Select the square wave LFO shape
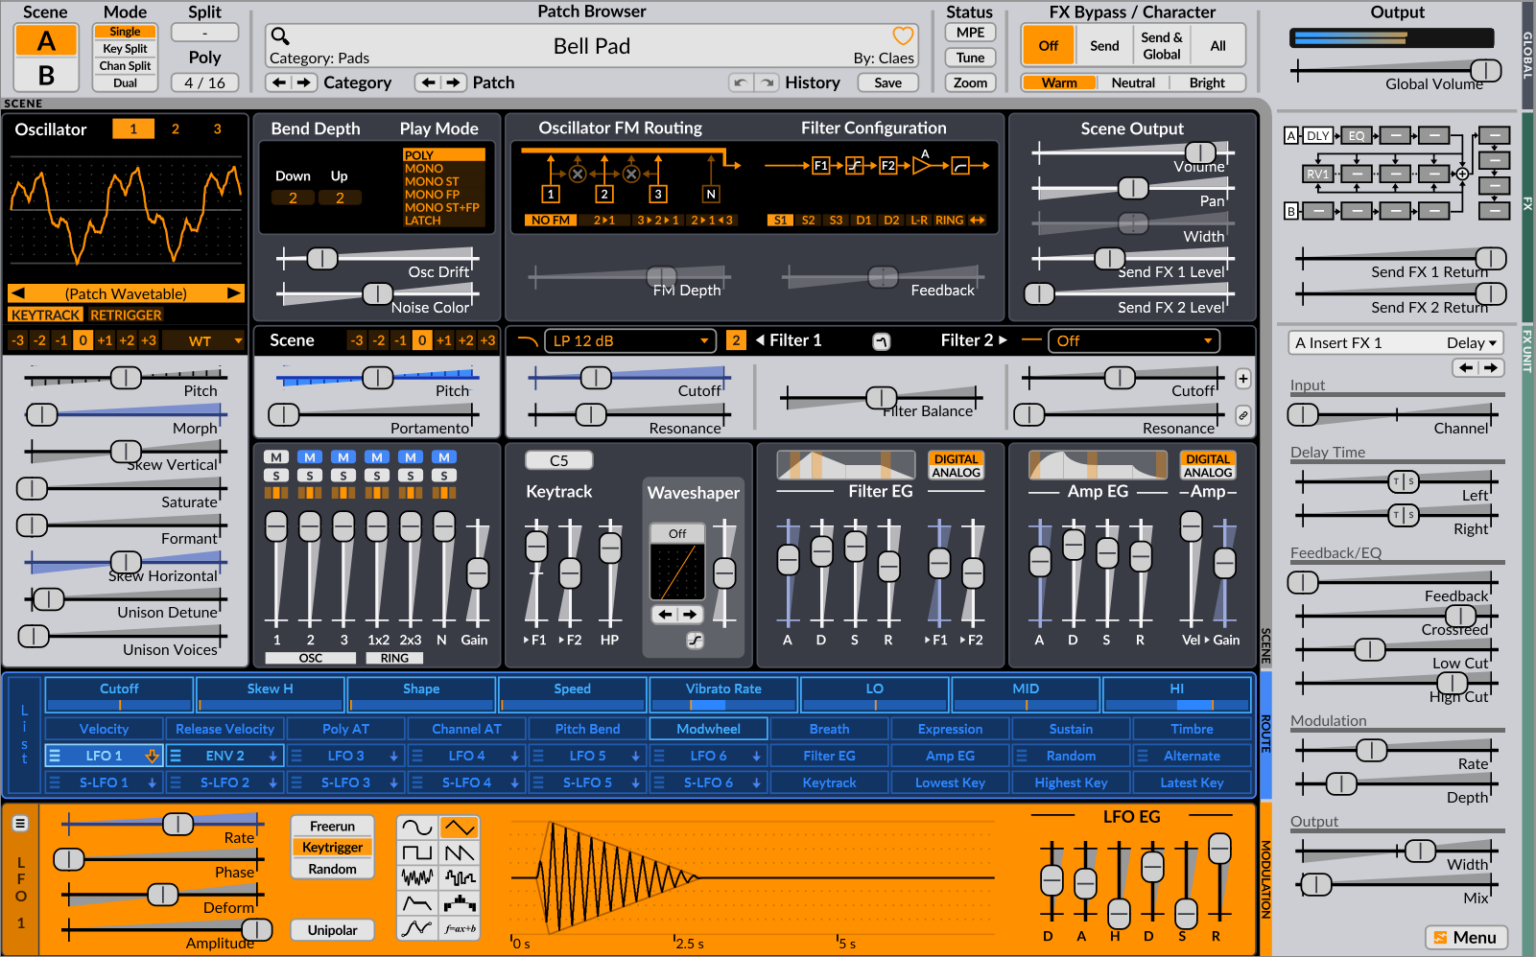The height and width of the screenshot is (957, 1536). pos(418,852)
